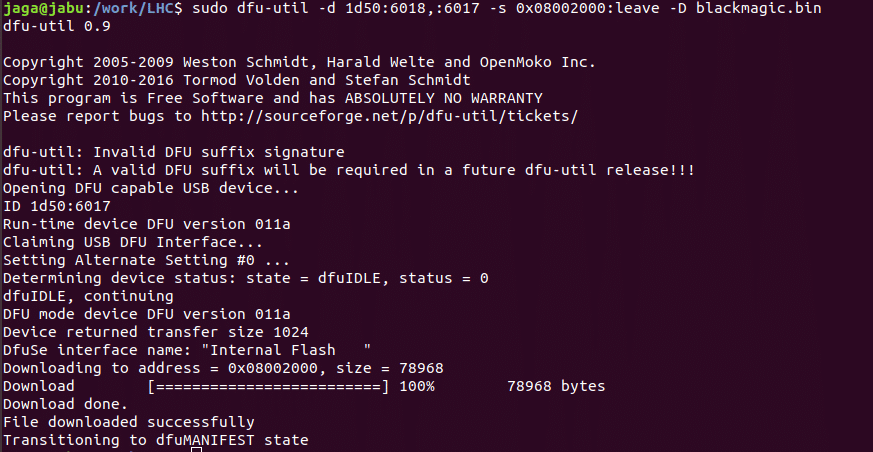Click the /work/LHC path in prompt
This screenshot has width=873, height=452.
click(x=131, y=8)
